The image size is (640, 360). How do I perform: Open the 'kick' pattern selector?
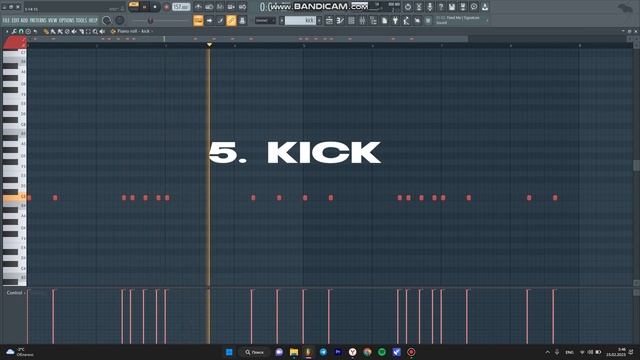pyautogui.click(x=300, y=20)
